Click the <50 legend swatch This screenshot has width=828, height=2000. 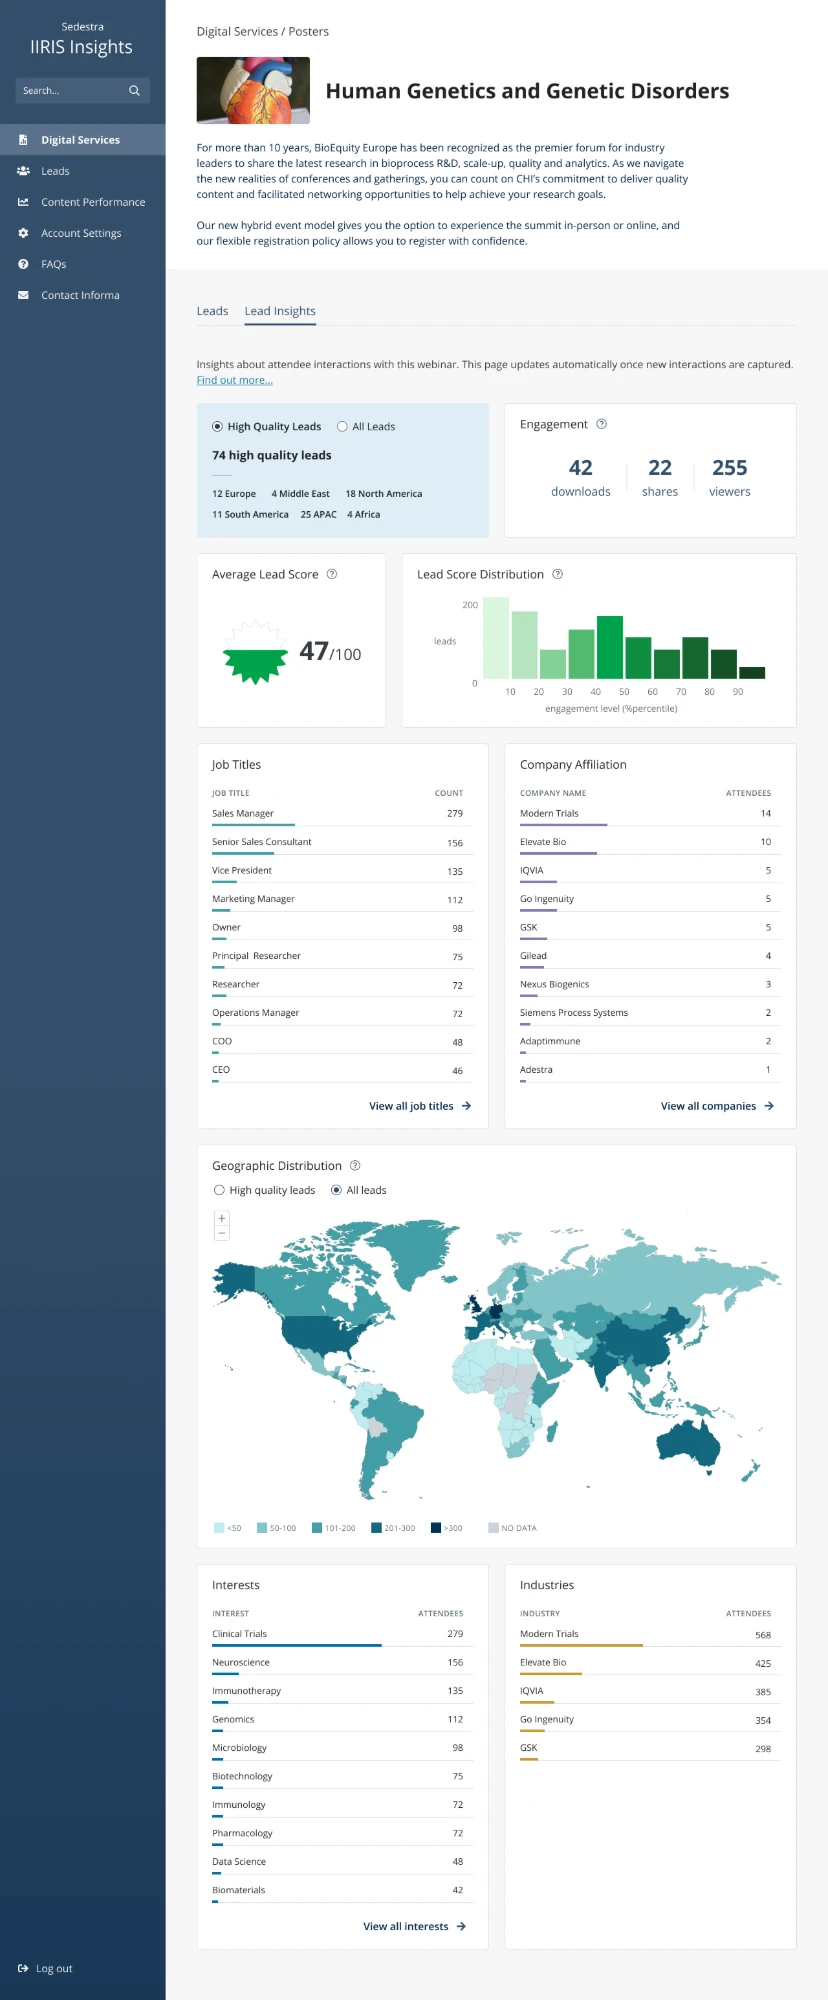coord(219,1528)
